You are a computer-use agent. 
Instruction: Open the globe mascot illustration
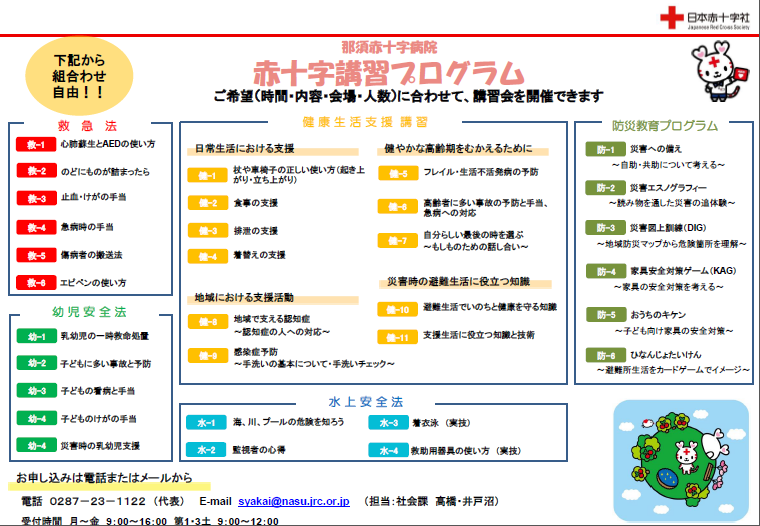[681, 461]
